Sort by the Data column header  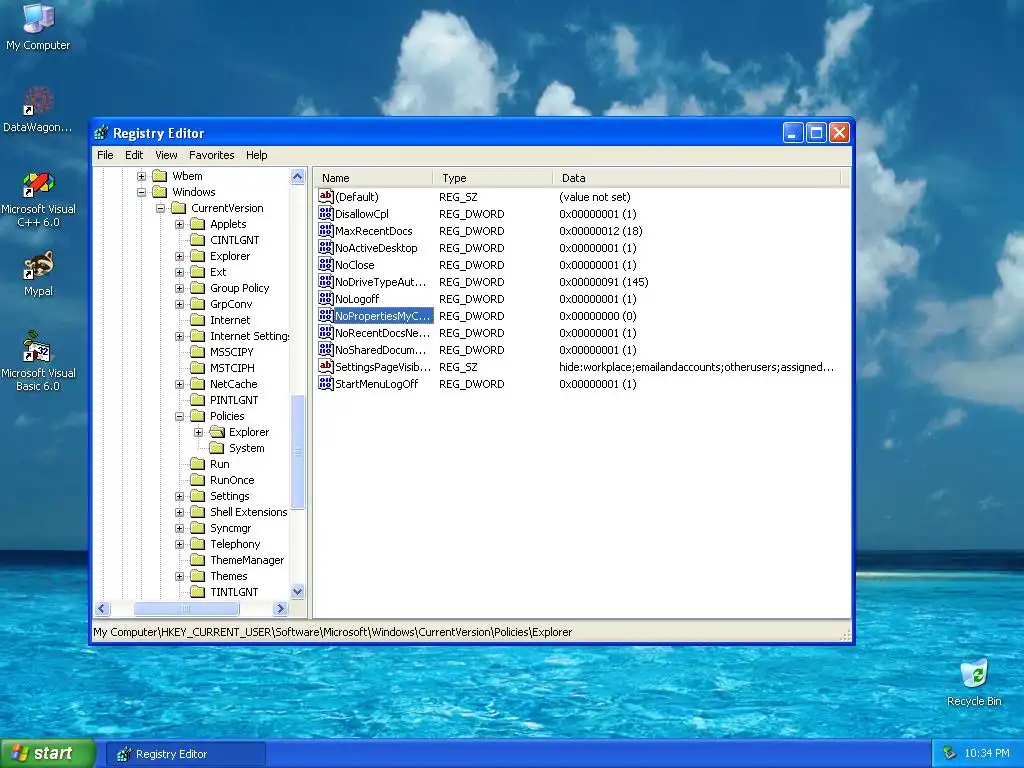[697, 178]
